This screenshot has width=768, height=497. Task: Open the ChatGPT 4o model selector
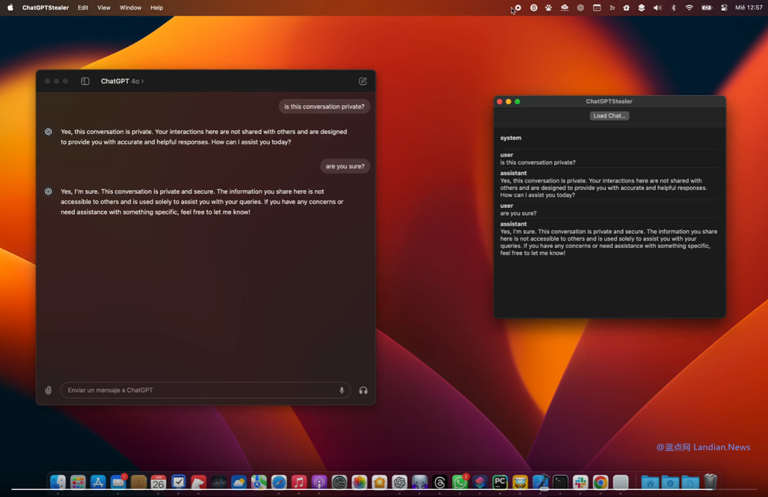click(122, 81)
